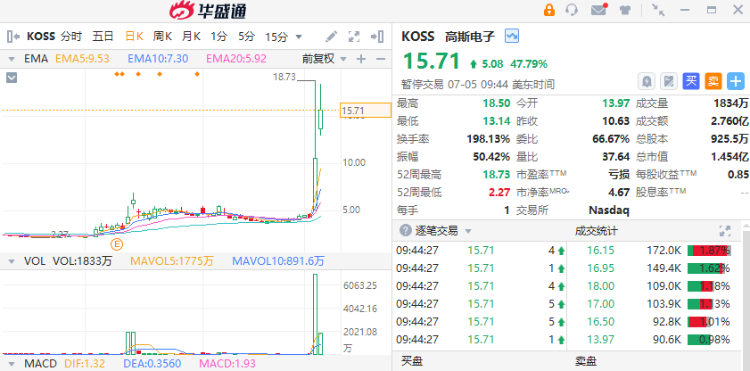Select 1分 one-minute chart tab

[220, 36]
